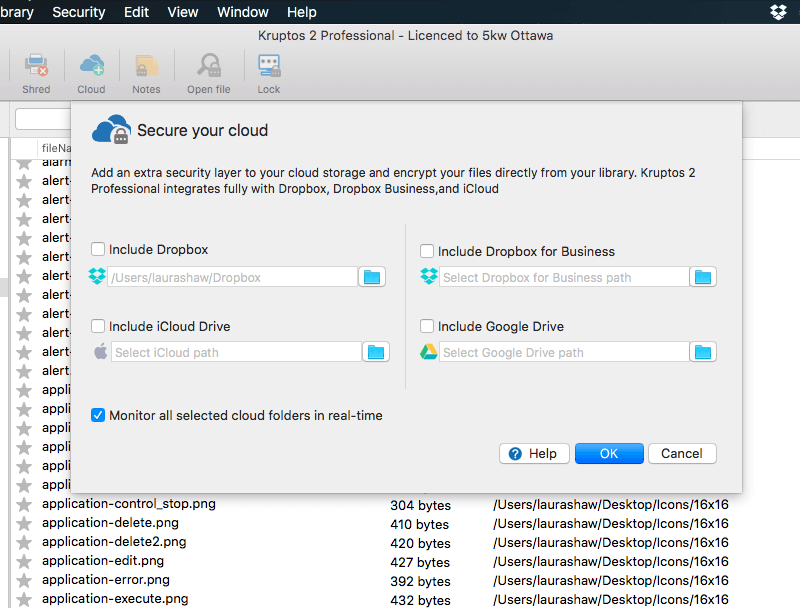
Task: Open the Security menu
Action: point(78,12)
